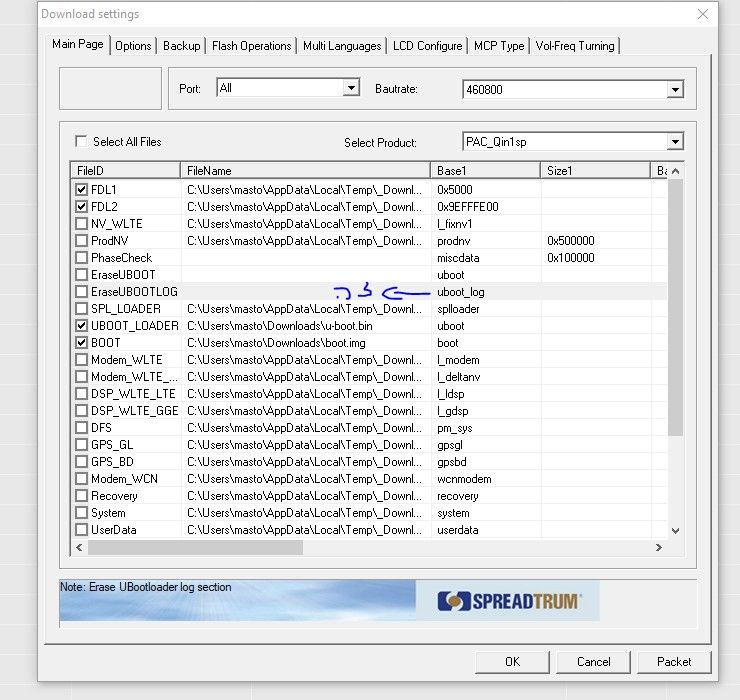Open the Port dropdown

pyautogui.click(x=351, y=88)
